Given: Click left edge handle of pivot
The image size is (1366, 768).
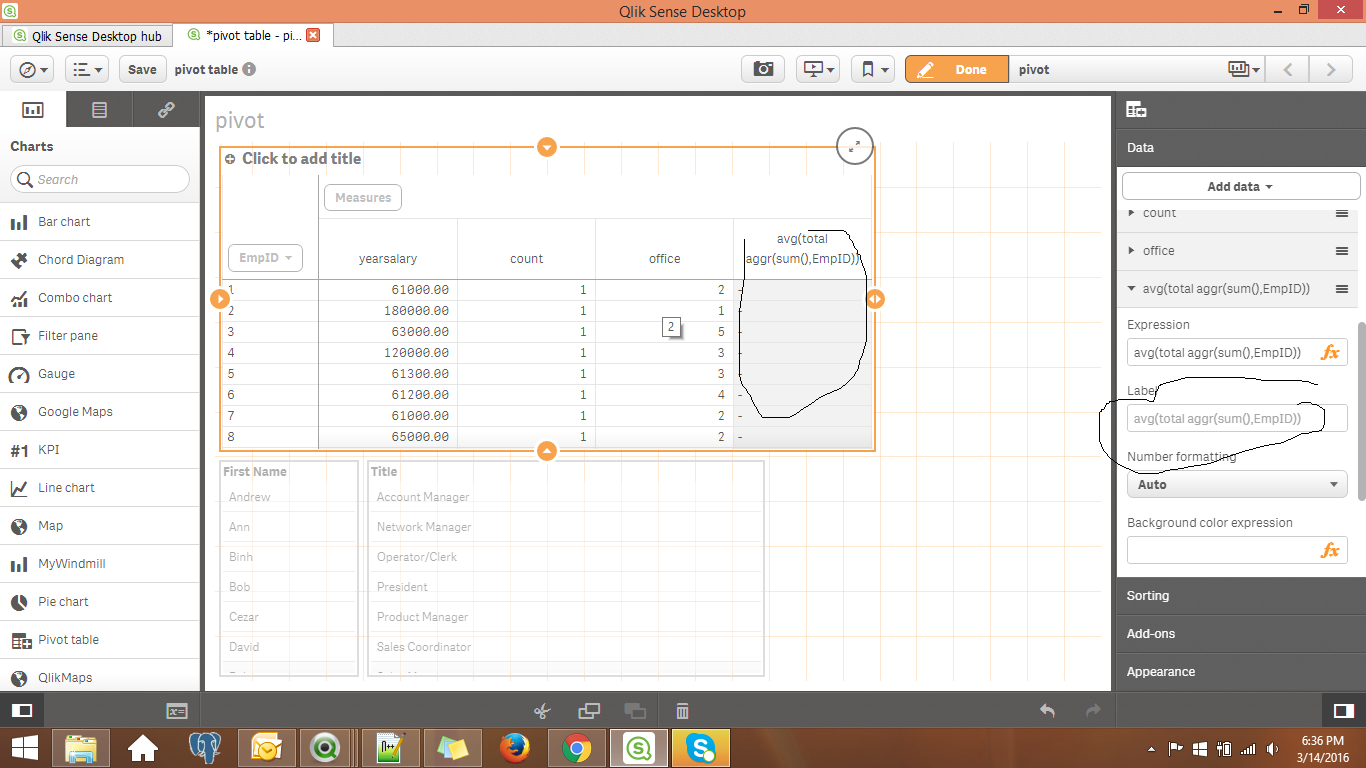Looking at the screenshot, I should point(221,298).
